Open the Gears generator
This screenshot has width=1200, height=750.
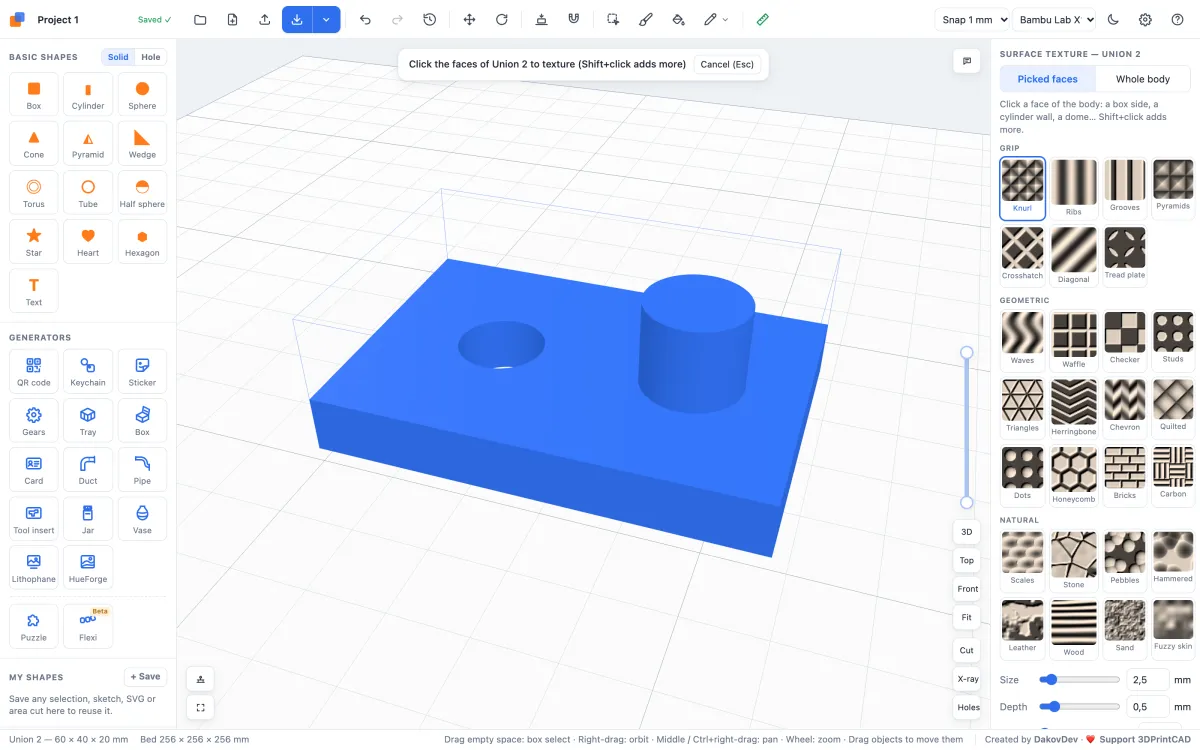(34, 420)
